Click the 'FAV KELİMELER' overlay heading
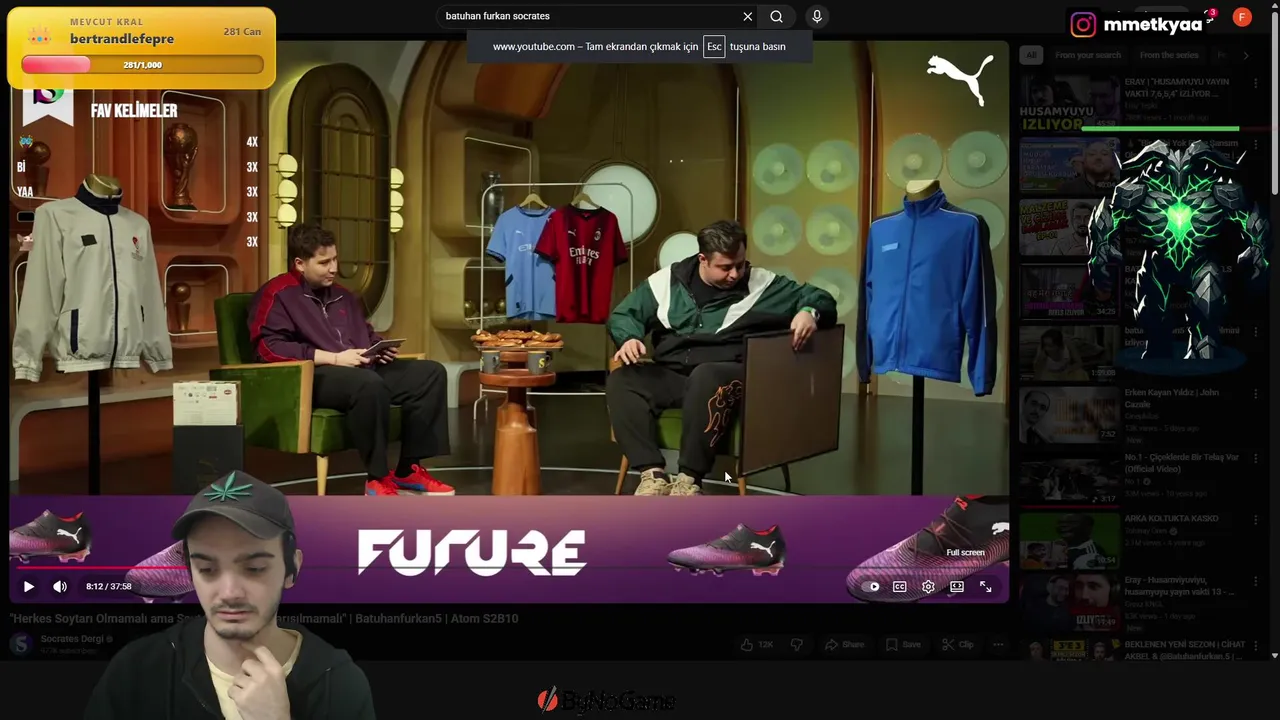Viewport: 1280px width, 720px height. tap(134, 111)
